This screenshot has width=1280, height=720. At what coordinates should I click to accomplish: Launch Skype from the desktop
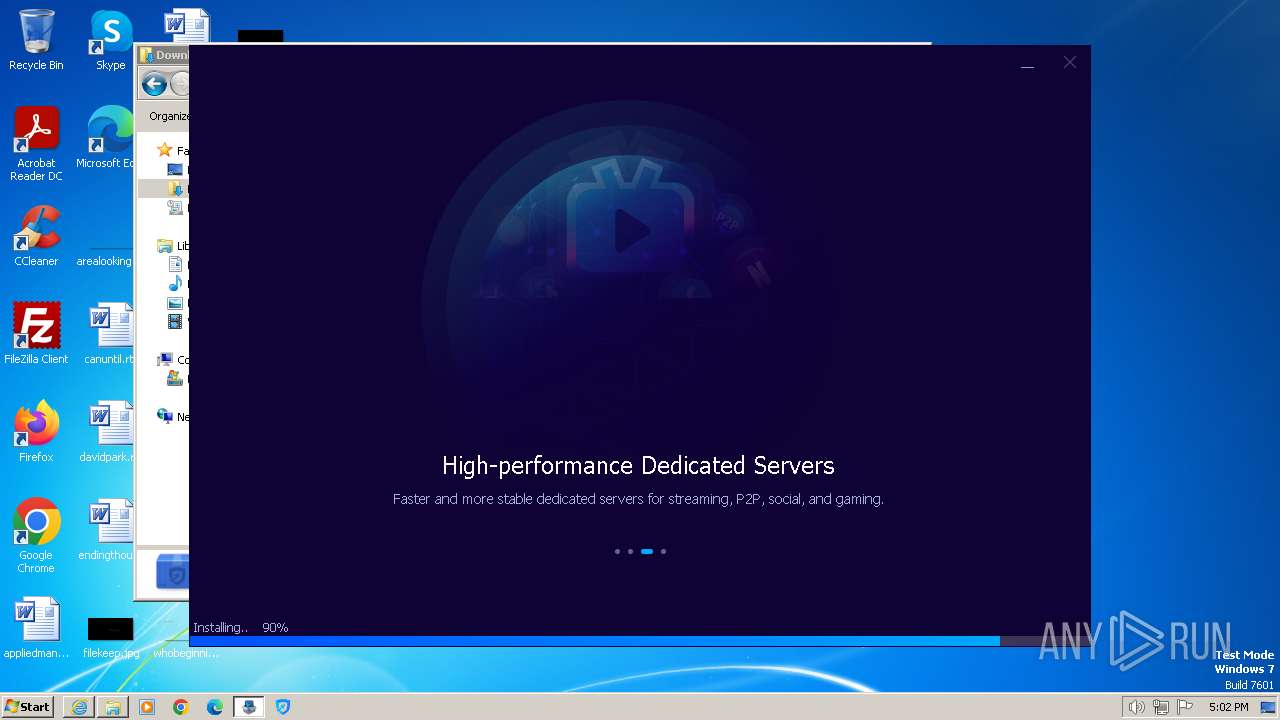111,40
